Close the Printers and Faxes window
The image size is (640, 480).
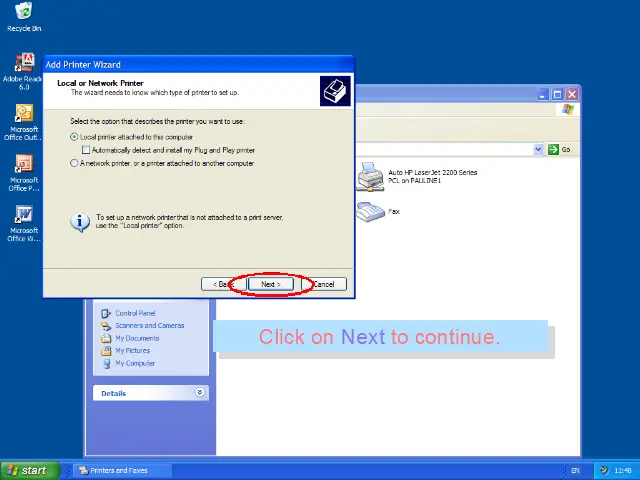[x=572, y=95]
